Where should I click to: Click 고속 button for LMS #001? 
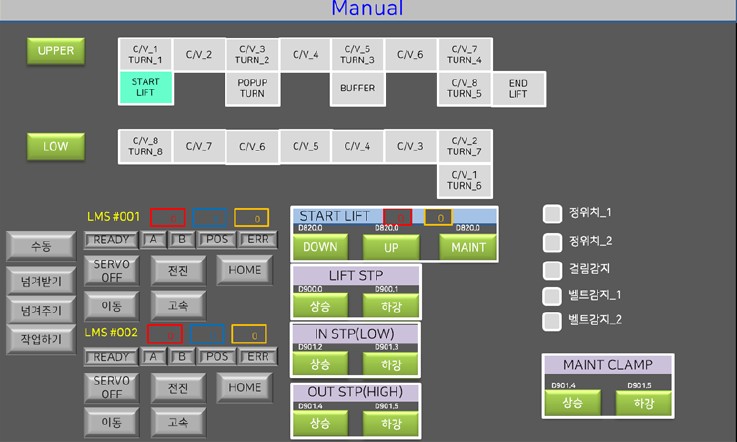(x=178, y=306)
